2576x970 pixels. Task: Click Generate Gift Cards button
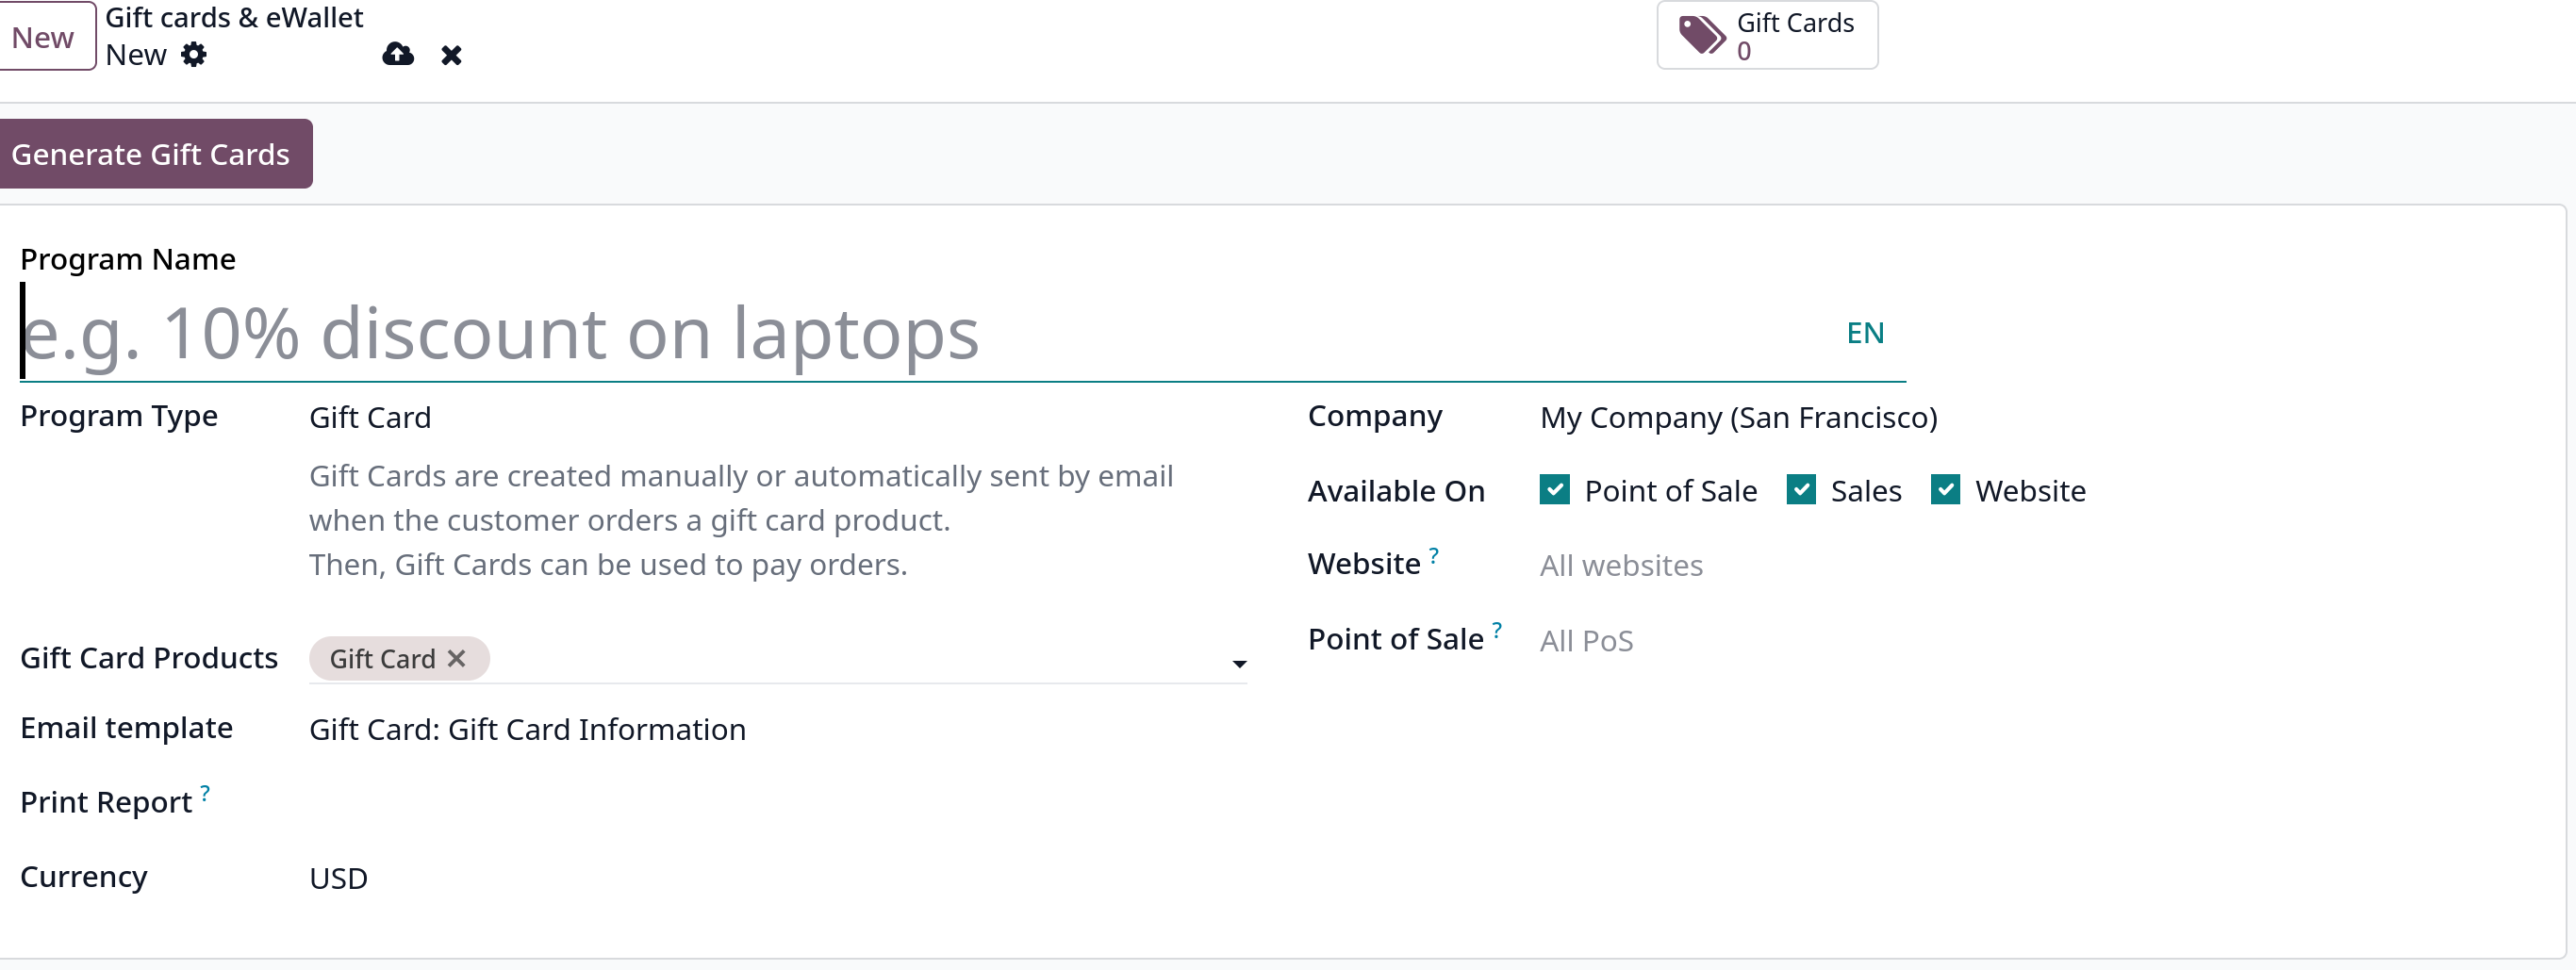pos(155,154)
